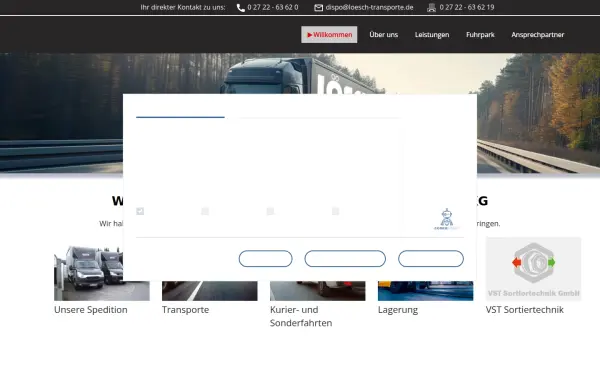Open the Ansprechpartner menu item
This screenshot has height=375, width=600.
pyautogui.click(x=538, y=34)
